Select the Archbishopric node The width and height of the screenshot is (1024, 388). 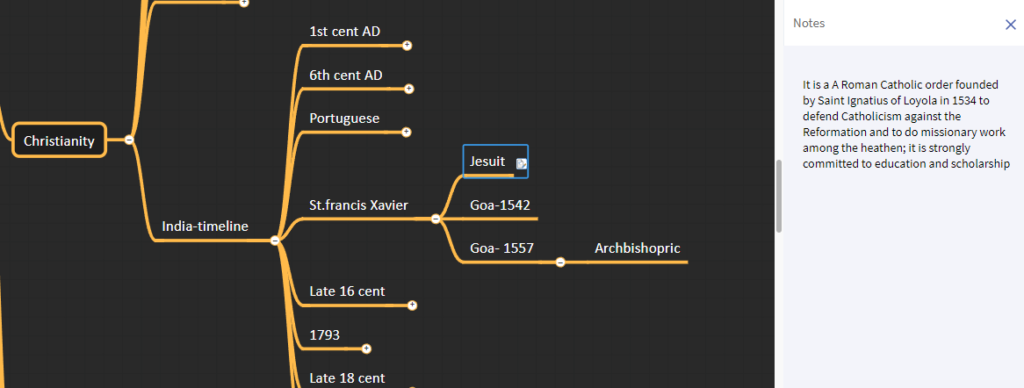(637, 248)
